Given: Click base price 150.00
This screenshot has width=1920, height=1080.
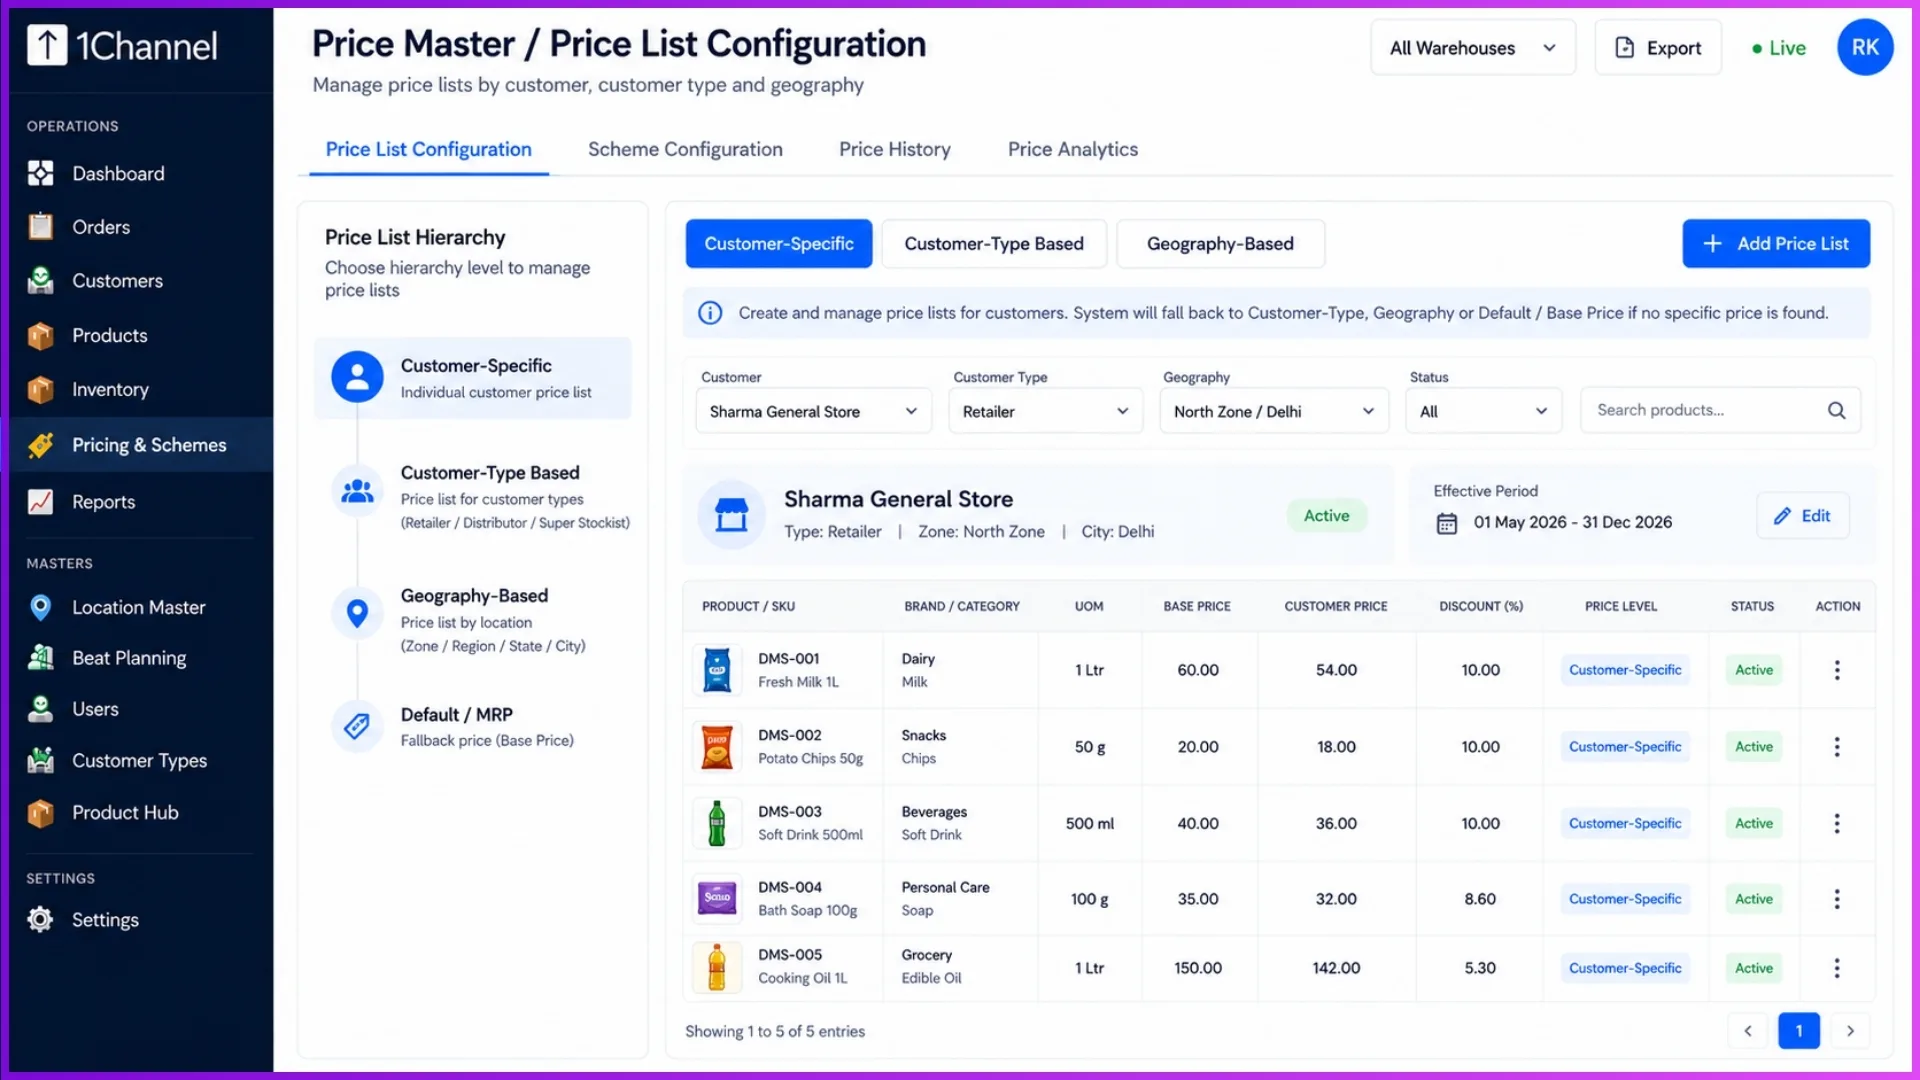Looking at the screenshot, I should click(1198, 968).
